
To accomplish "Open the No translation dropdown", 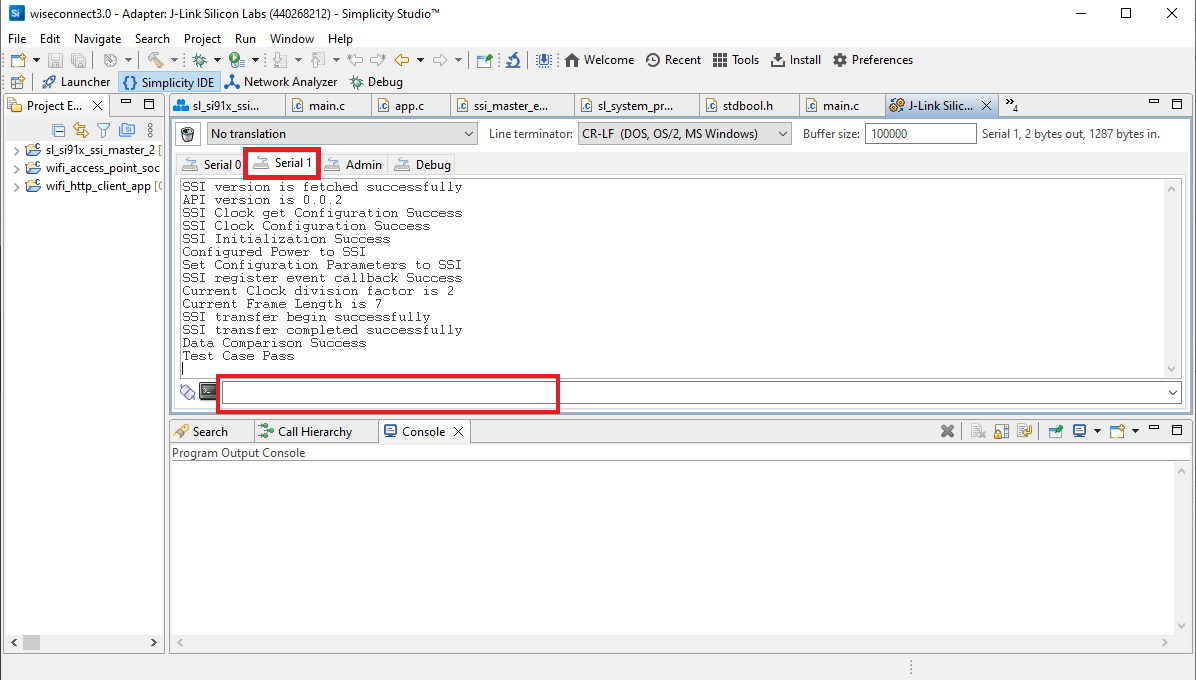I will [x=343, y=133].
